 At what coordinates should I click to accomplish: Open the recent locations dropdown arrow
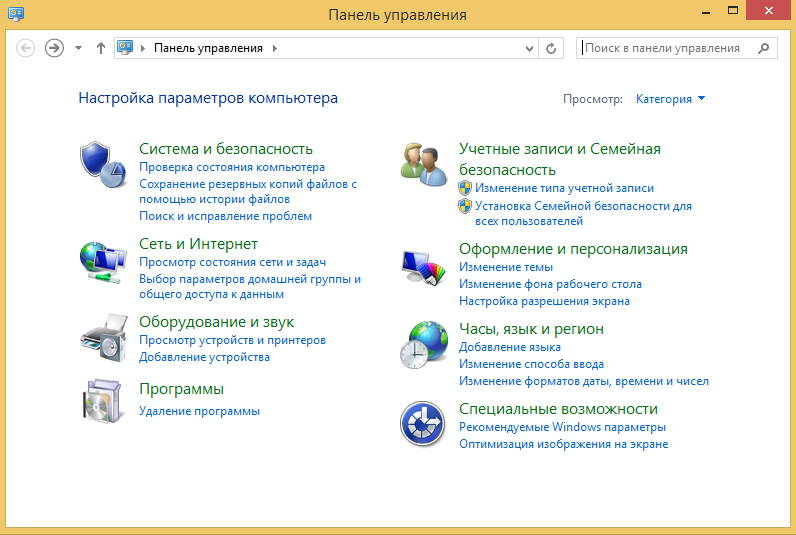pos(78,48)
